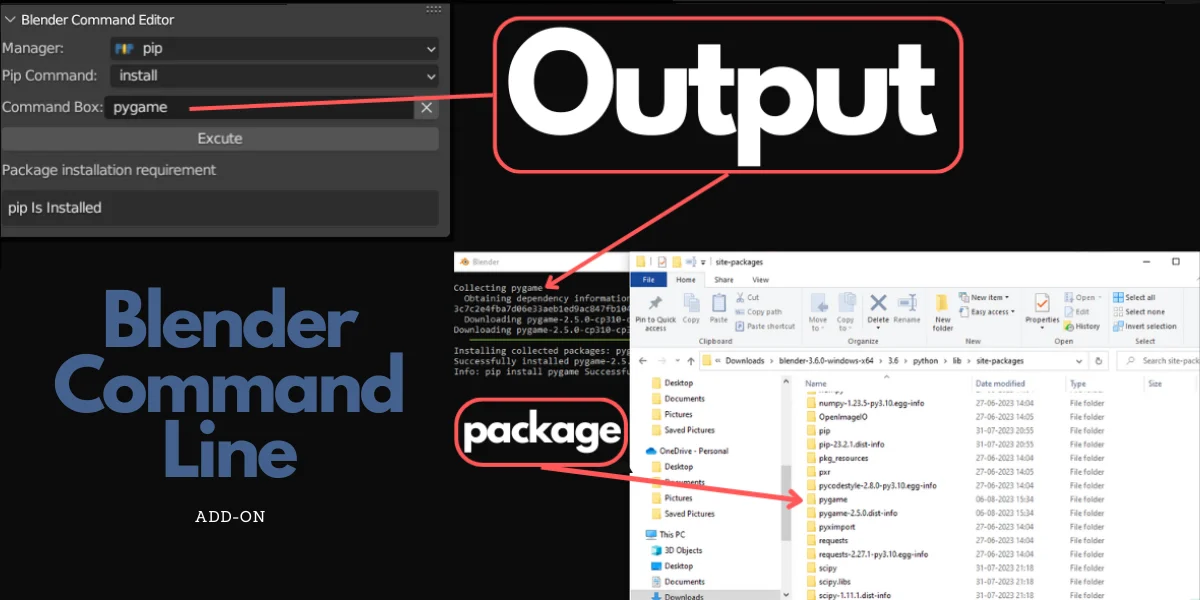Image resolution: width=1200 pixels, height=600 pixels.
Task: Toggle Invert selection in the ribbon
Action: (x=1147, y=326)
